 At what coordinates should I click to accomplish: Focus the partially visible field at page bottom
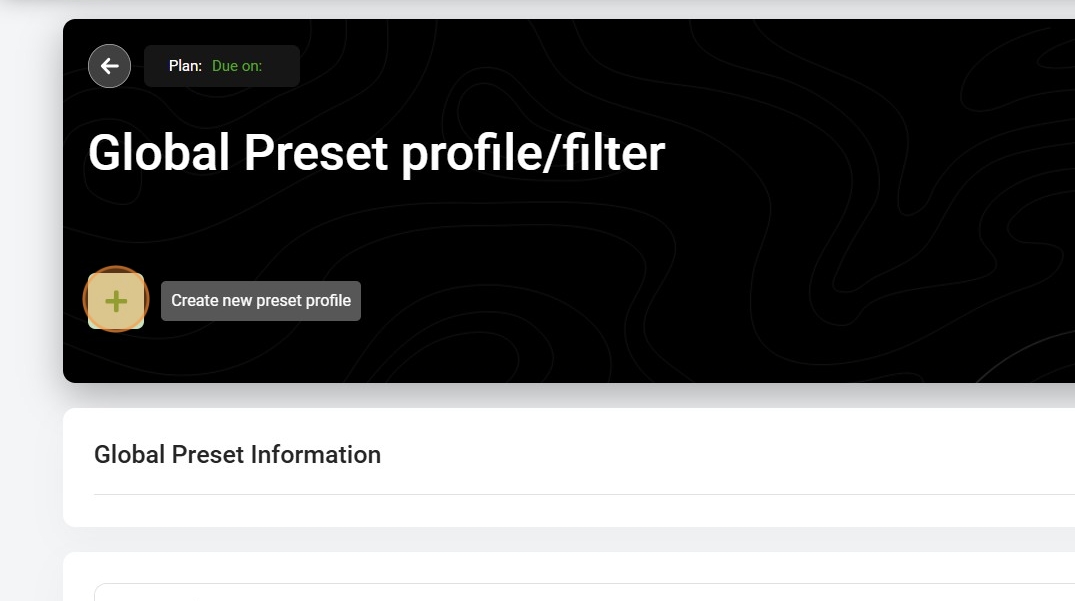(x=584, y=592)
